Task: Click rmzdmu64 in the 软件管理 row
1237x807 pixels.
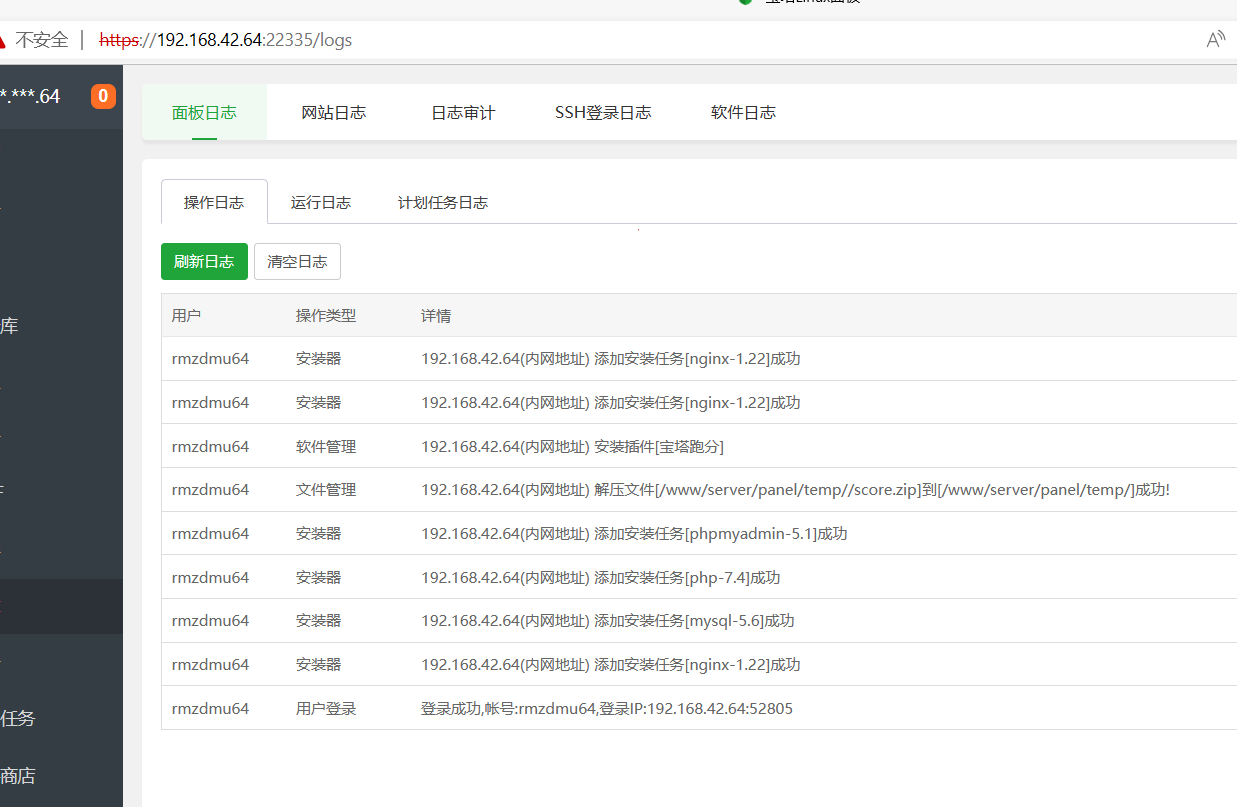Action: 210,446
